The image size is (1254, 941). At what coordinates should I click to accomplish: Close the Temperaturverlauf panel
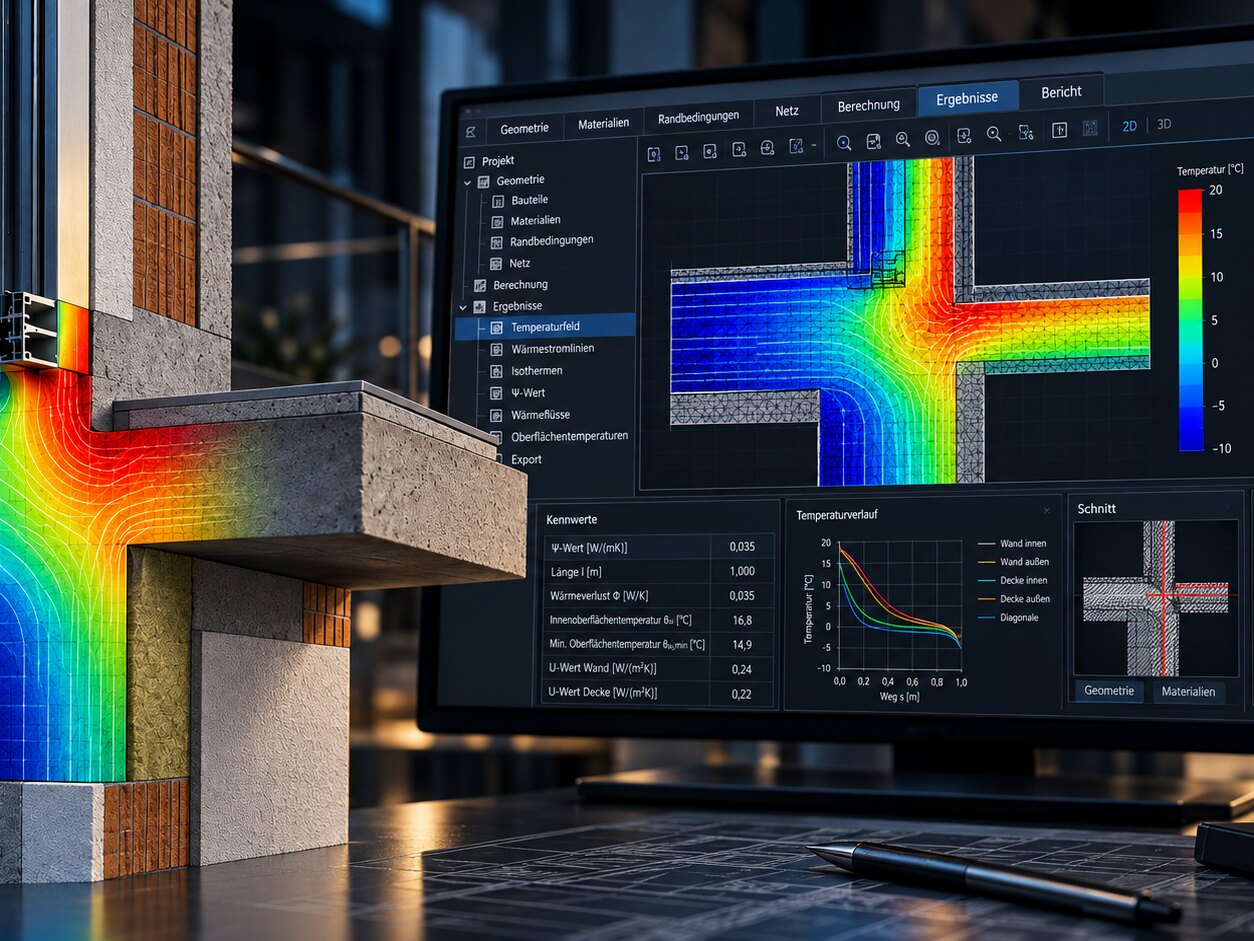[x=1047, y=511]
